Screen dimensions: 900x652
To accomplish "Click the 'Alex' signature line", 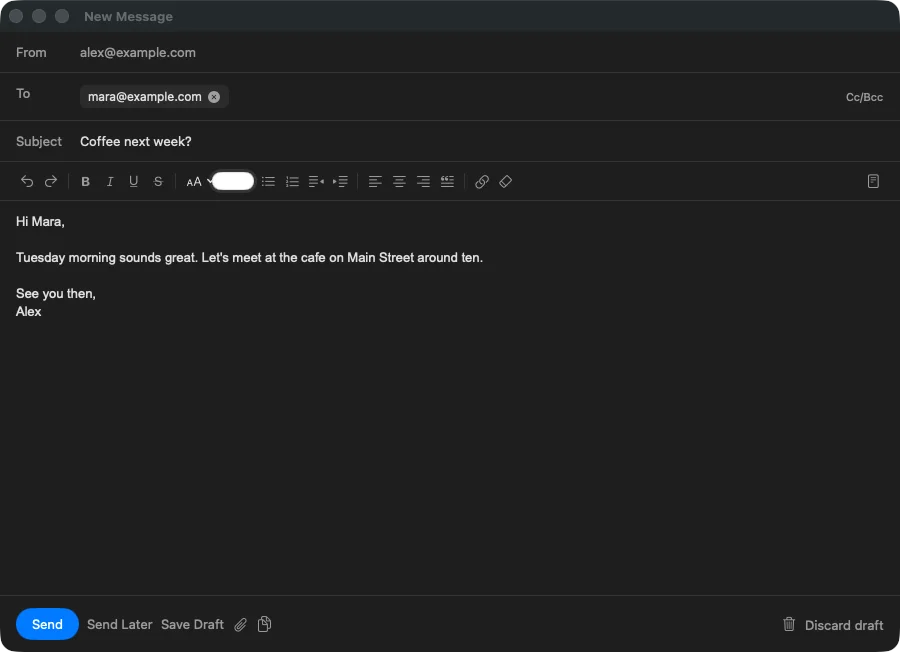I will 29,312.
